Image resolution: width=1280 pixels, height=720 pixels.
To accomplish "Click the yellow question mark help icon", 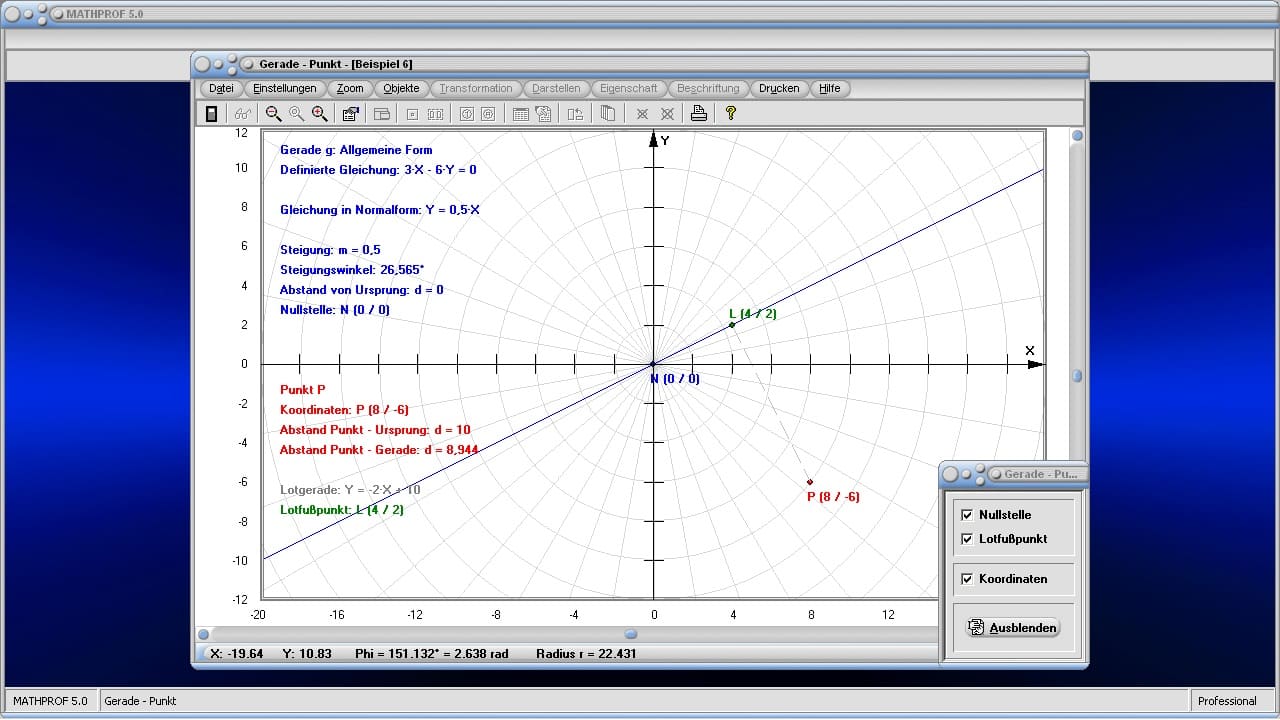I will (731, 114).
